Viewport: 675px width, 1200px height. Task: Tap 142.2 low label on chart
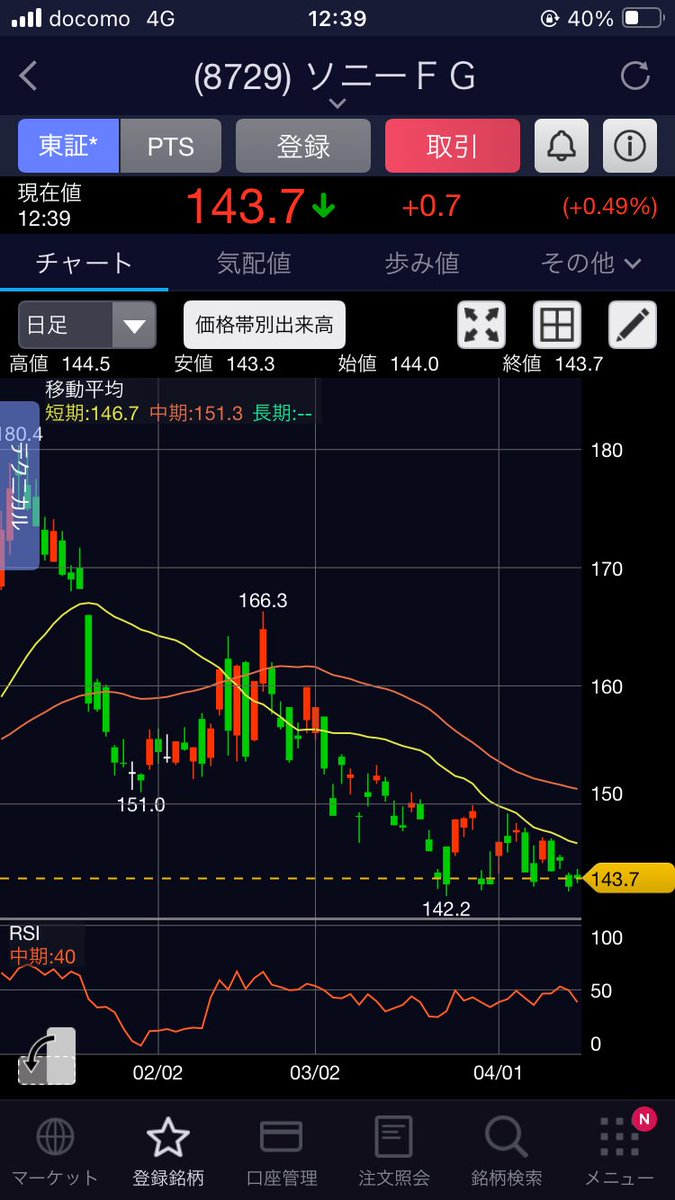tap(446, 908)
